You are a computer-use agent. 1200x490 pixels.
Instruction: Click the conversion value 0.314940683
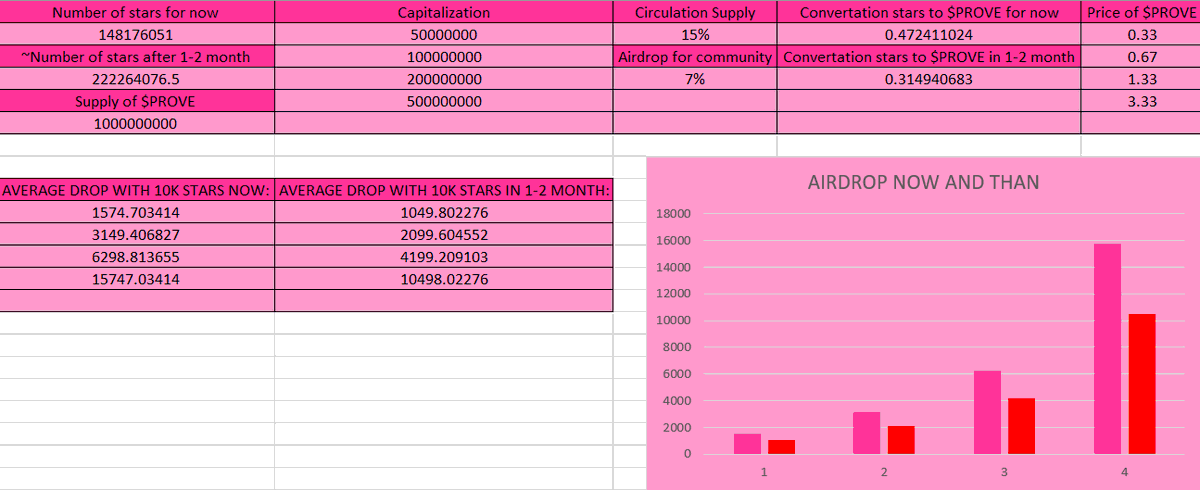tap(929, 79)
